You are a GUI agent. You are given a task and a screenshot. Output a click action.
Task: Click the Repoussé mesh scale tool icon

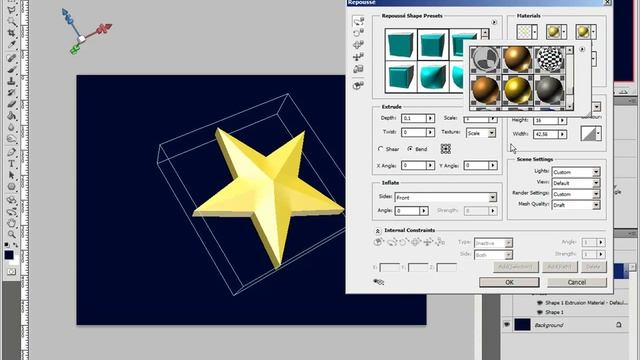click(358, 69)
